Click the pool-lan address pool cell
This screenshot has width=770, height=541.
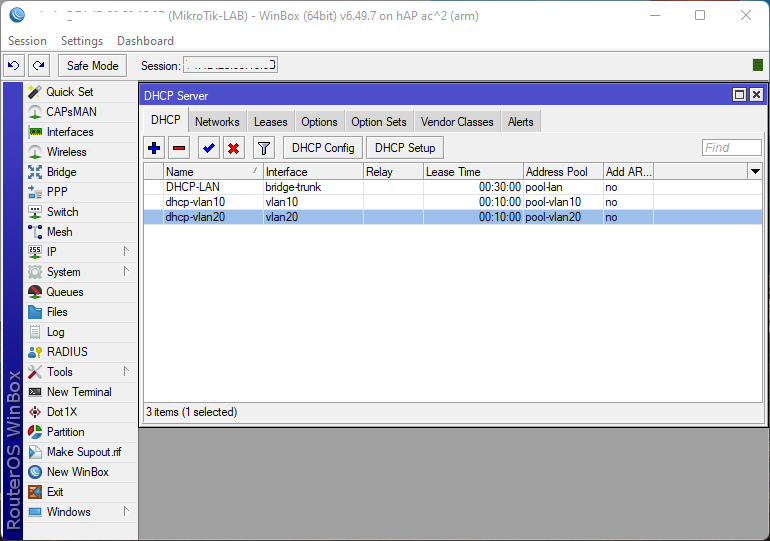563,187
